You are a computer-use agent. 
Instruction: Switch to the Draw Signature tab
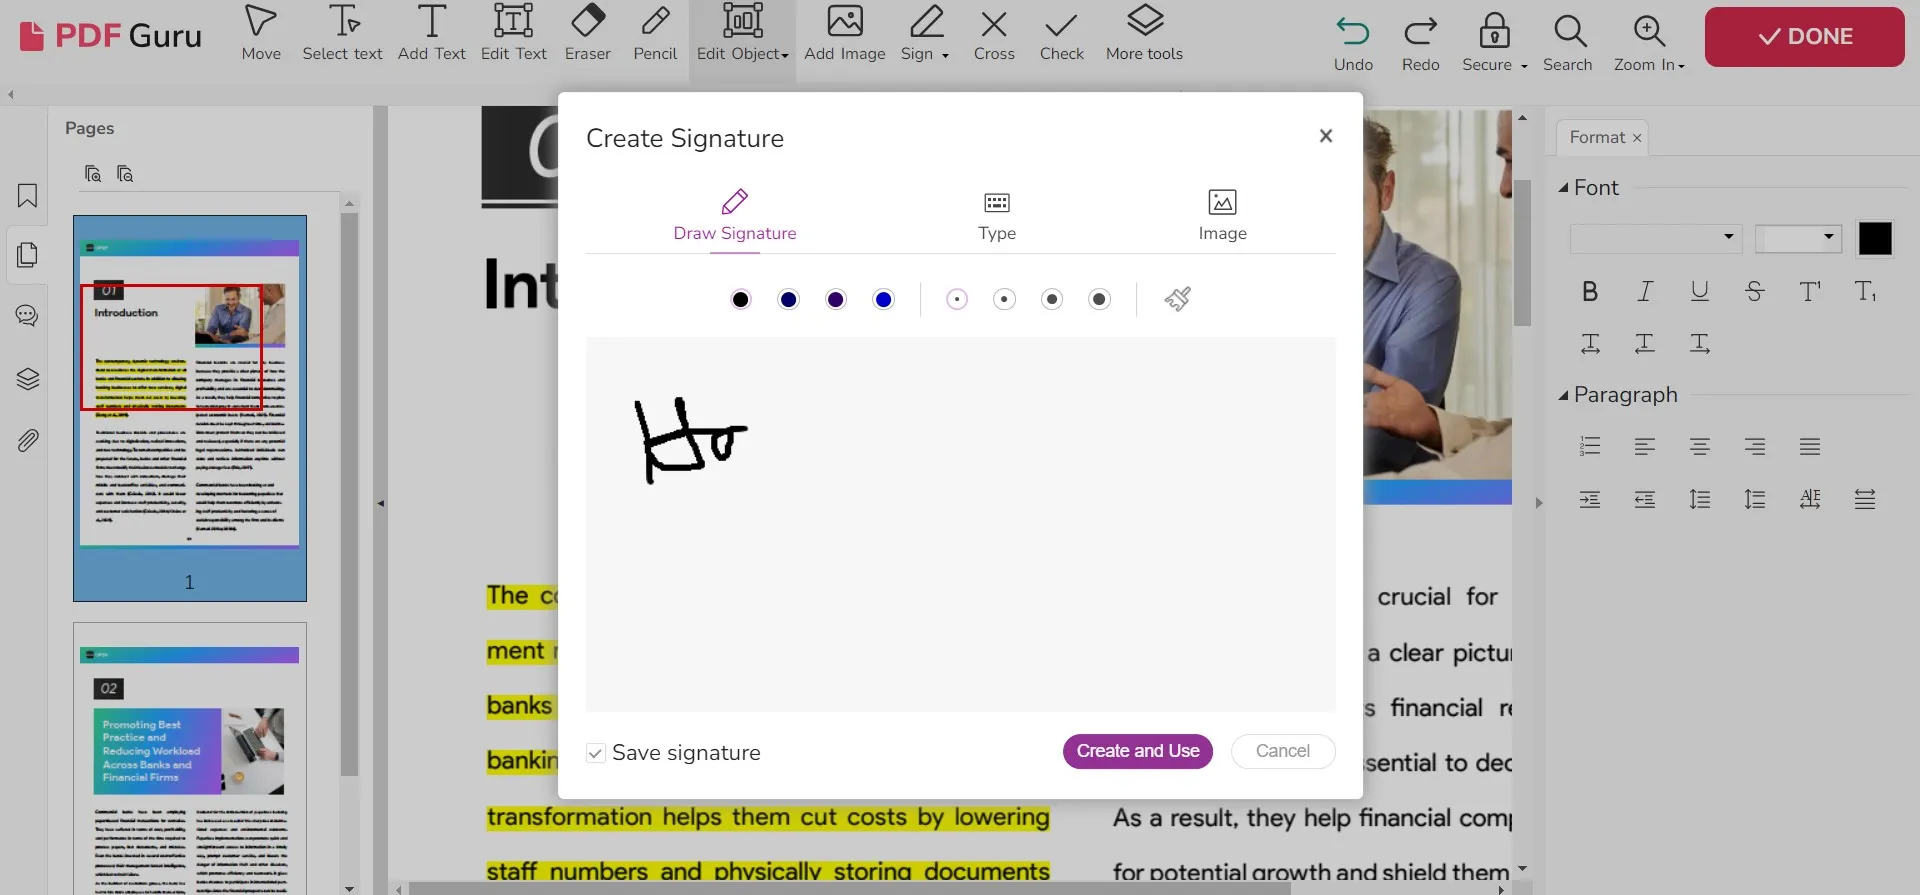(735, 216)
